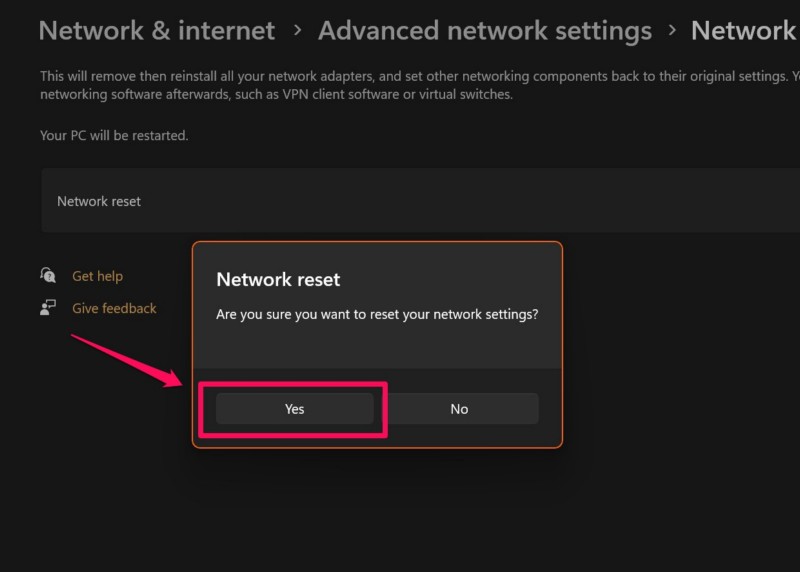Click chevron after Network & internet
Screen dimensions: 800x572
click(x=297, y=31)
